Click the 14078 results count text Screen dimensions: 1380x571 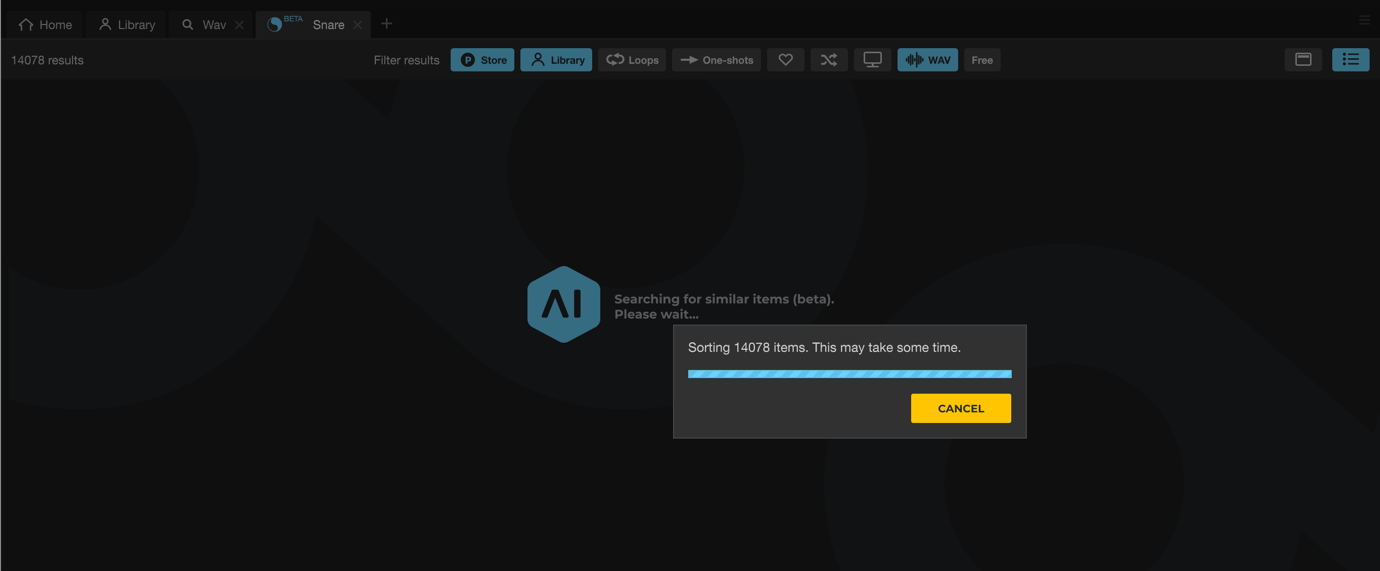(48, 60)
